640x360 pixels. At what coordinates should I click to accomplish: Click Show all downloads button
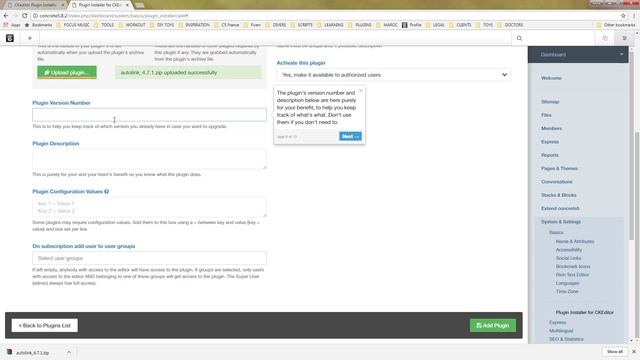click(x=614, y=351)
